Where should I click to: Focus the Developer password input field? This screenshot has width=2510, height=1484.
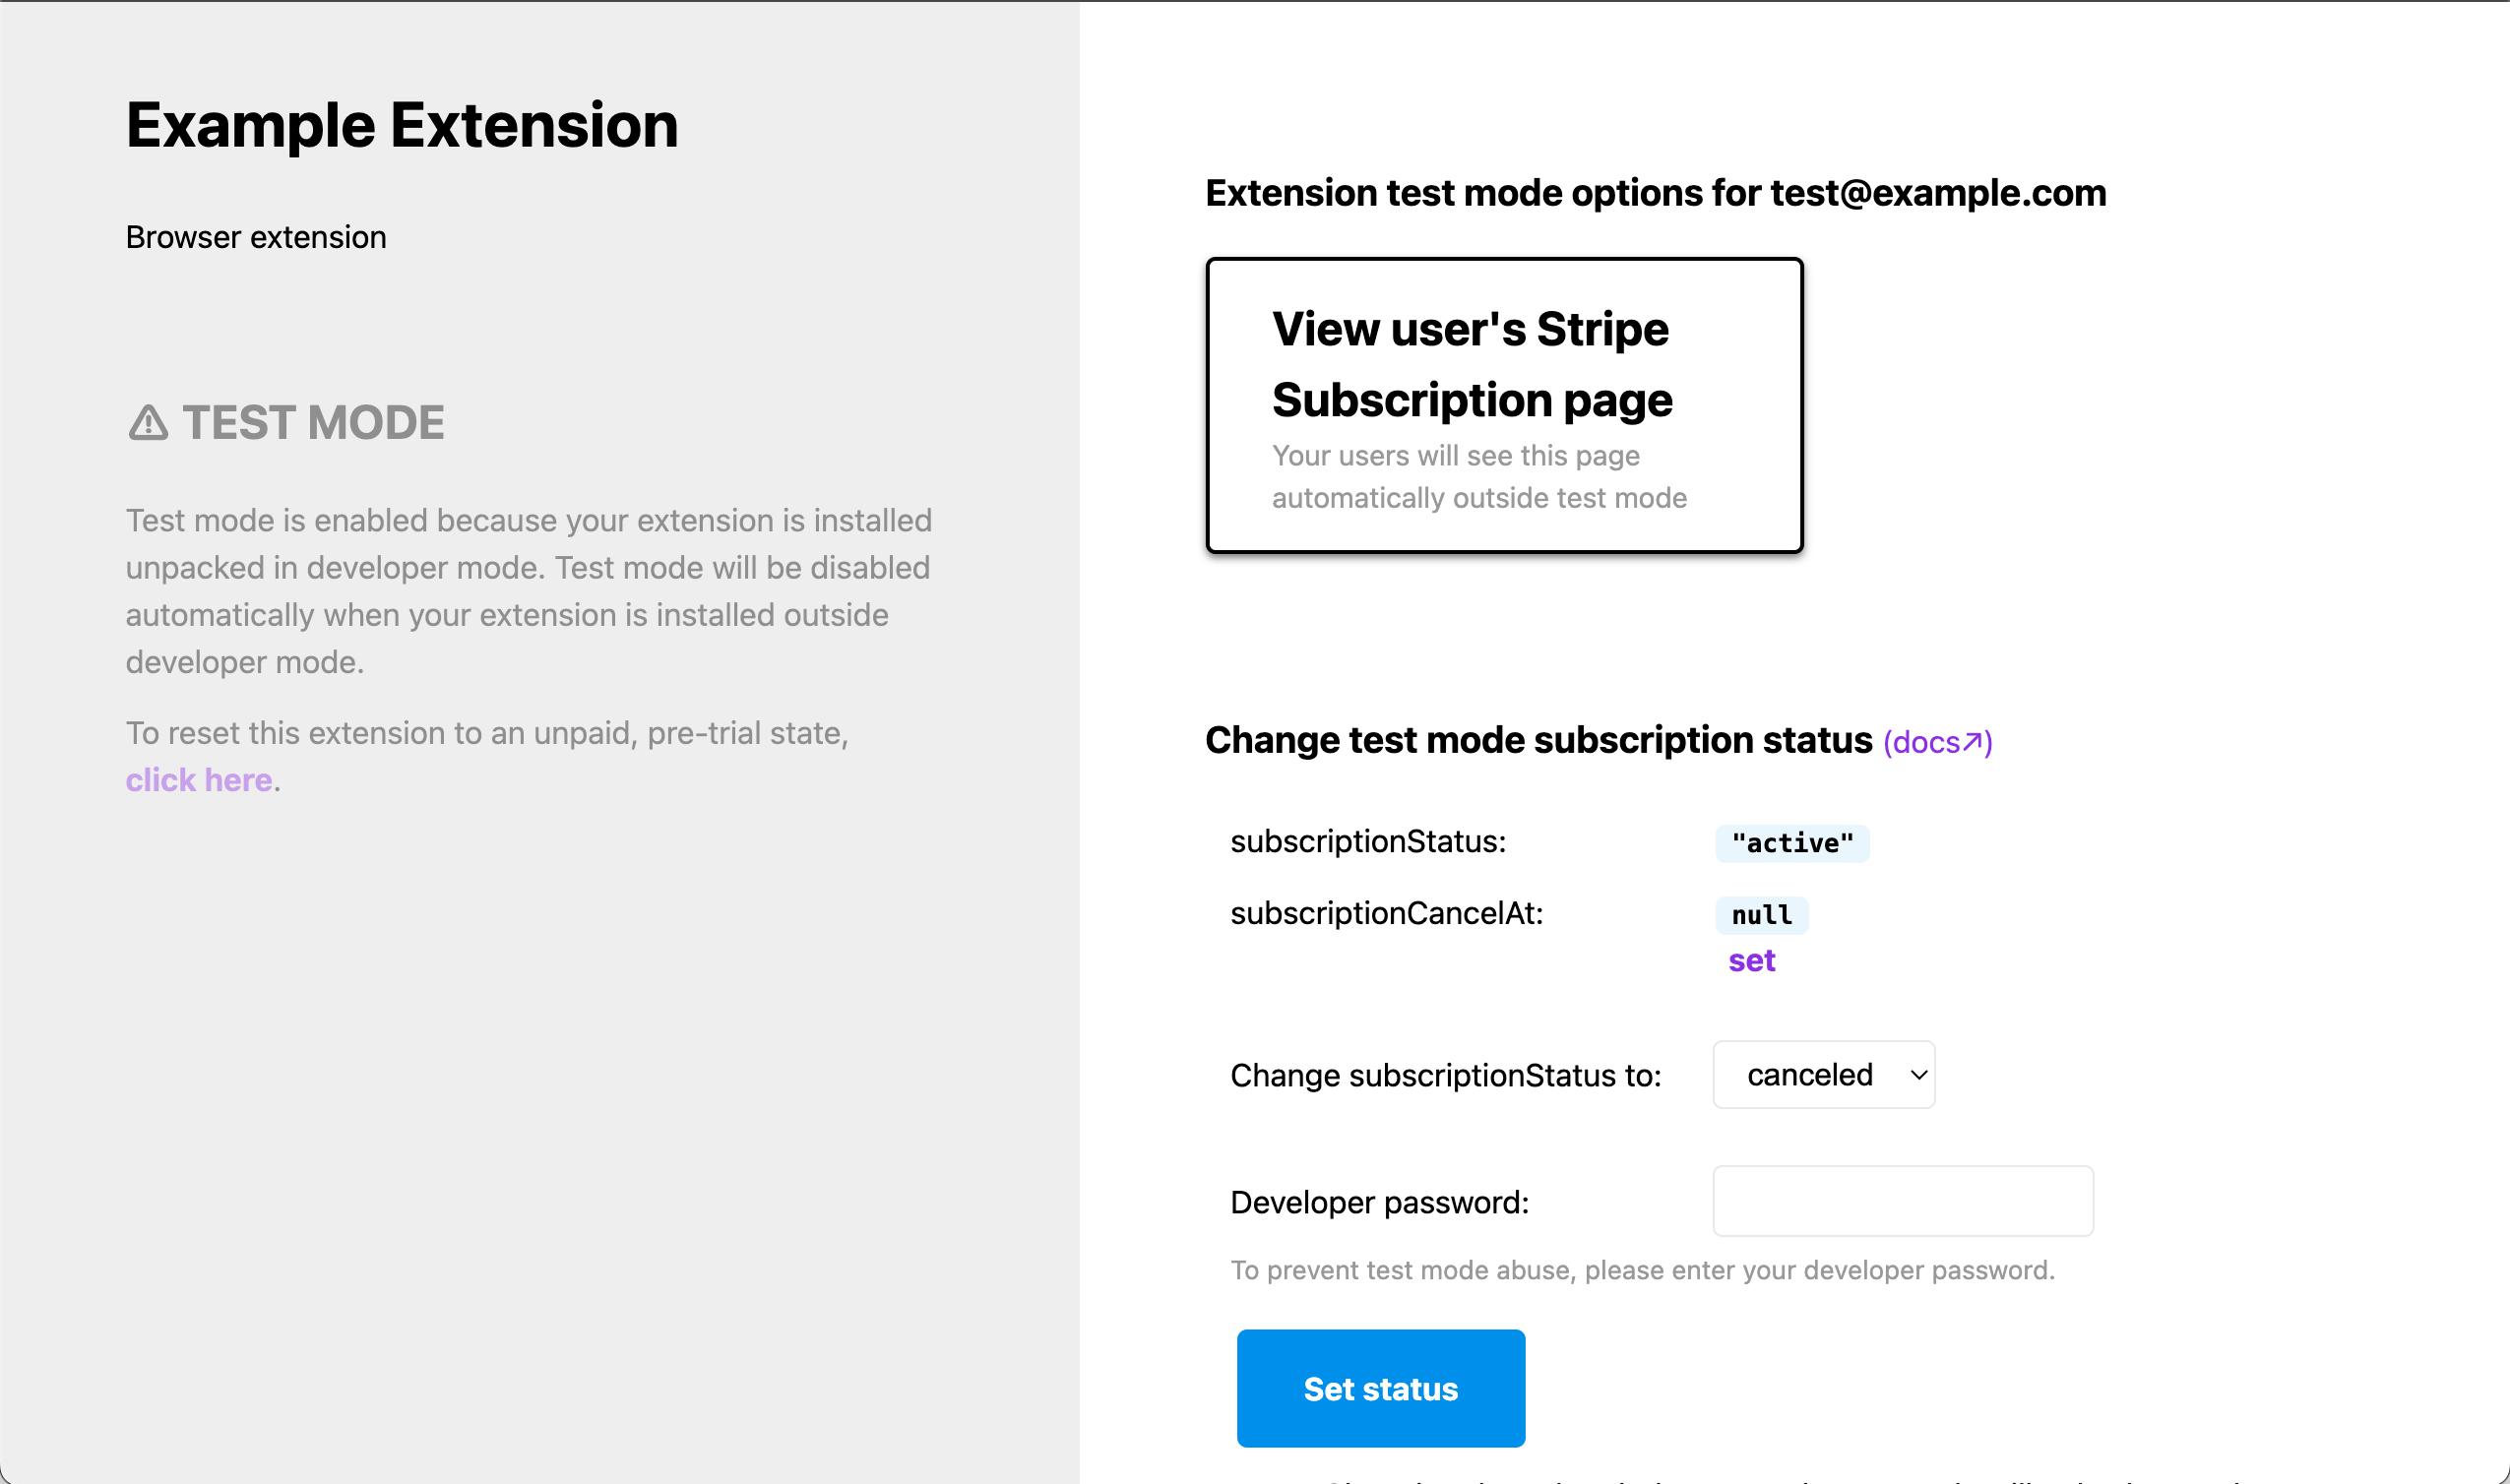pos(1902,1201)
